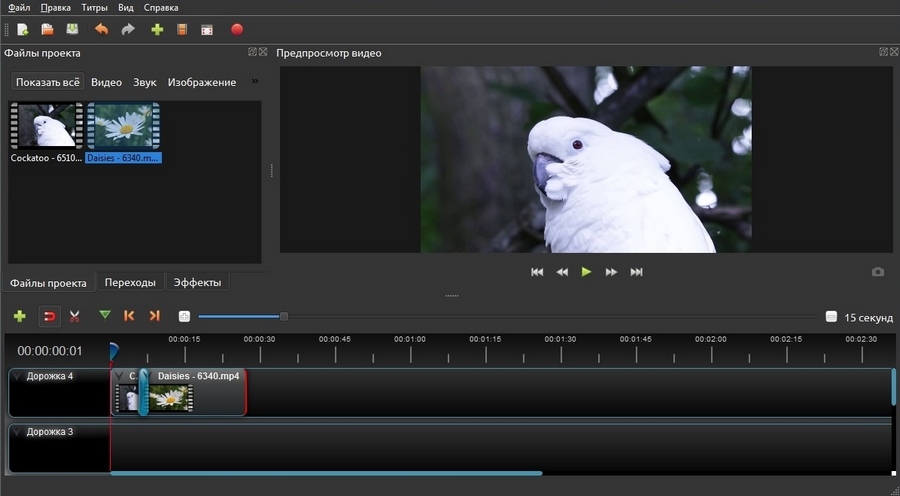This screenshot has width=900, height=496.
Task: Select the Daisies - 6340.mp4 timeline clip
Action: (x=197, y=392)
